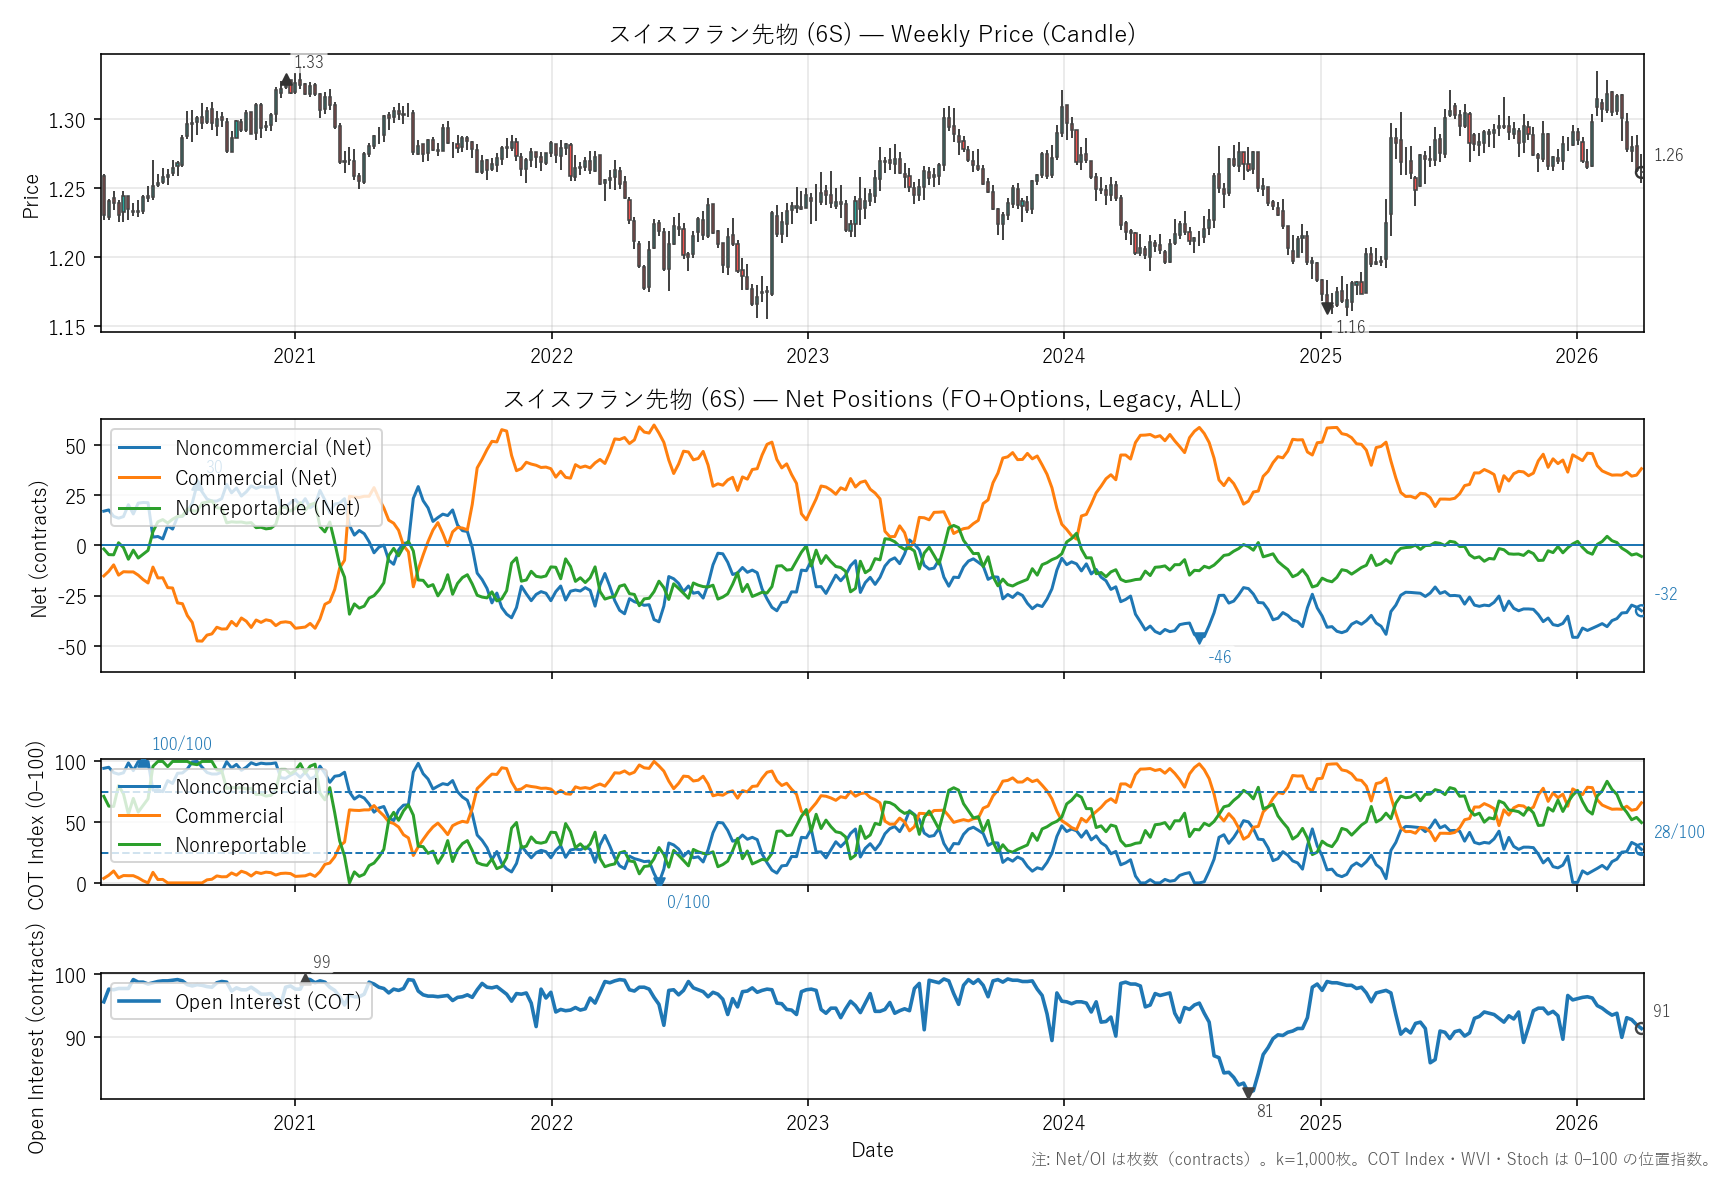This screenshot has height=1180, width=1728.
Task: Click the 1.33 price high triangle marker
Action: [287, 80]
